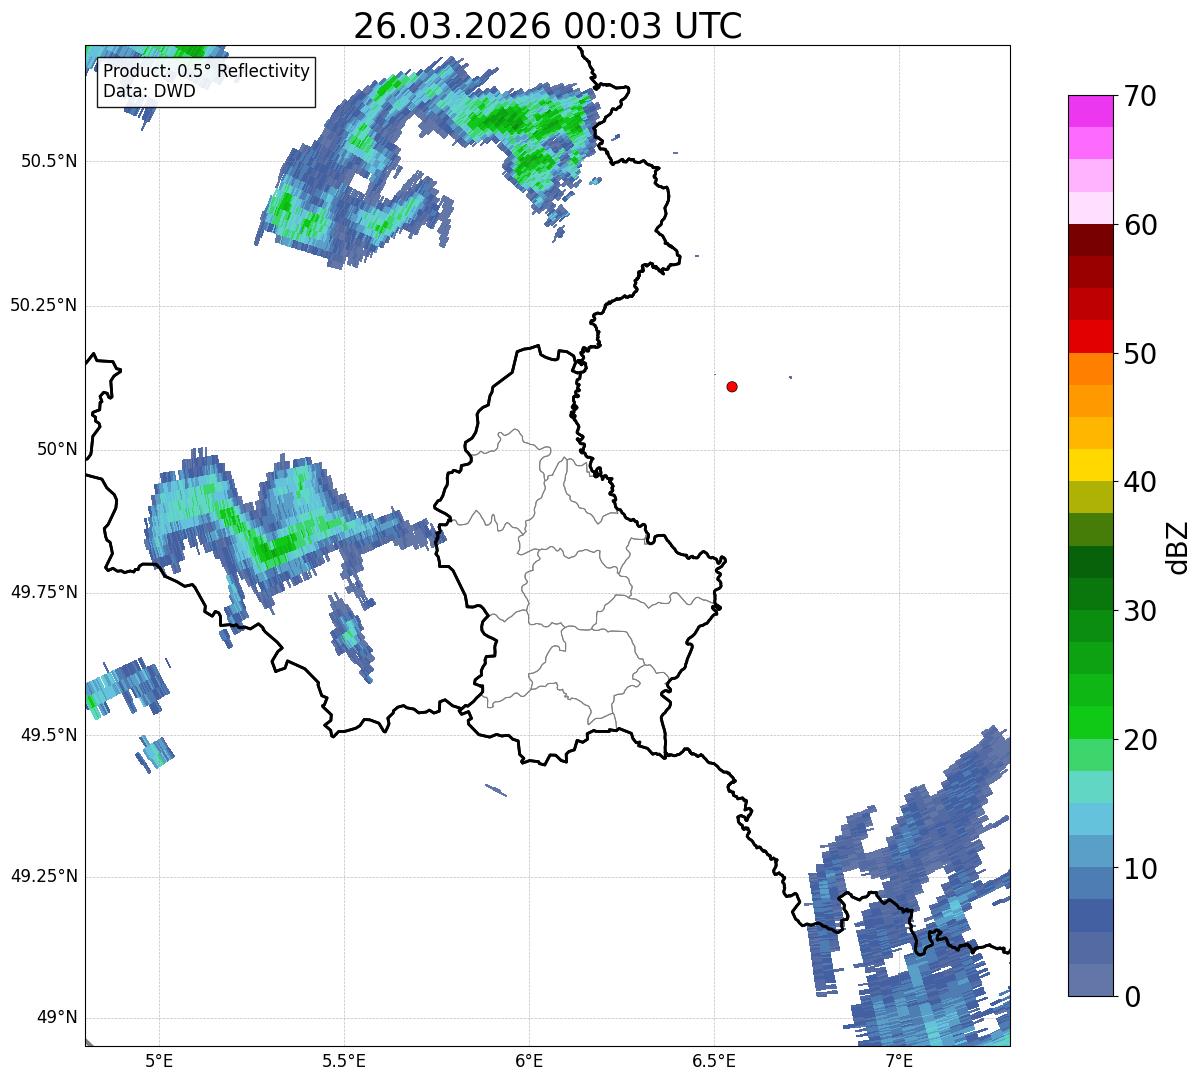Viewport: 1202px width, 1081px height.
Task: Click the latitude label "49.5°N"
Action: click(49, 735)
